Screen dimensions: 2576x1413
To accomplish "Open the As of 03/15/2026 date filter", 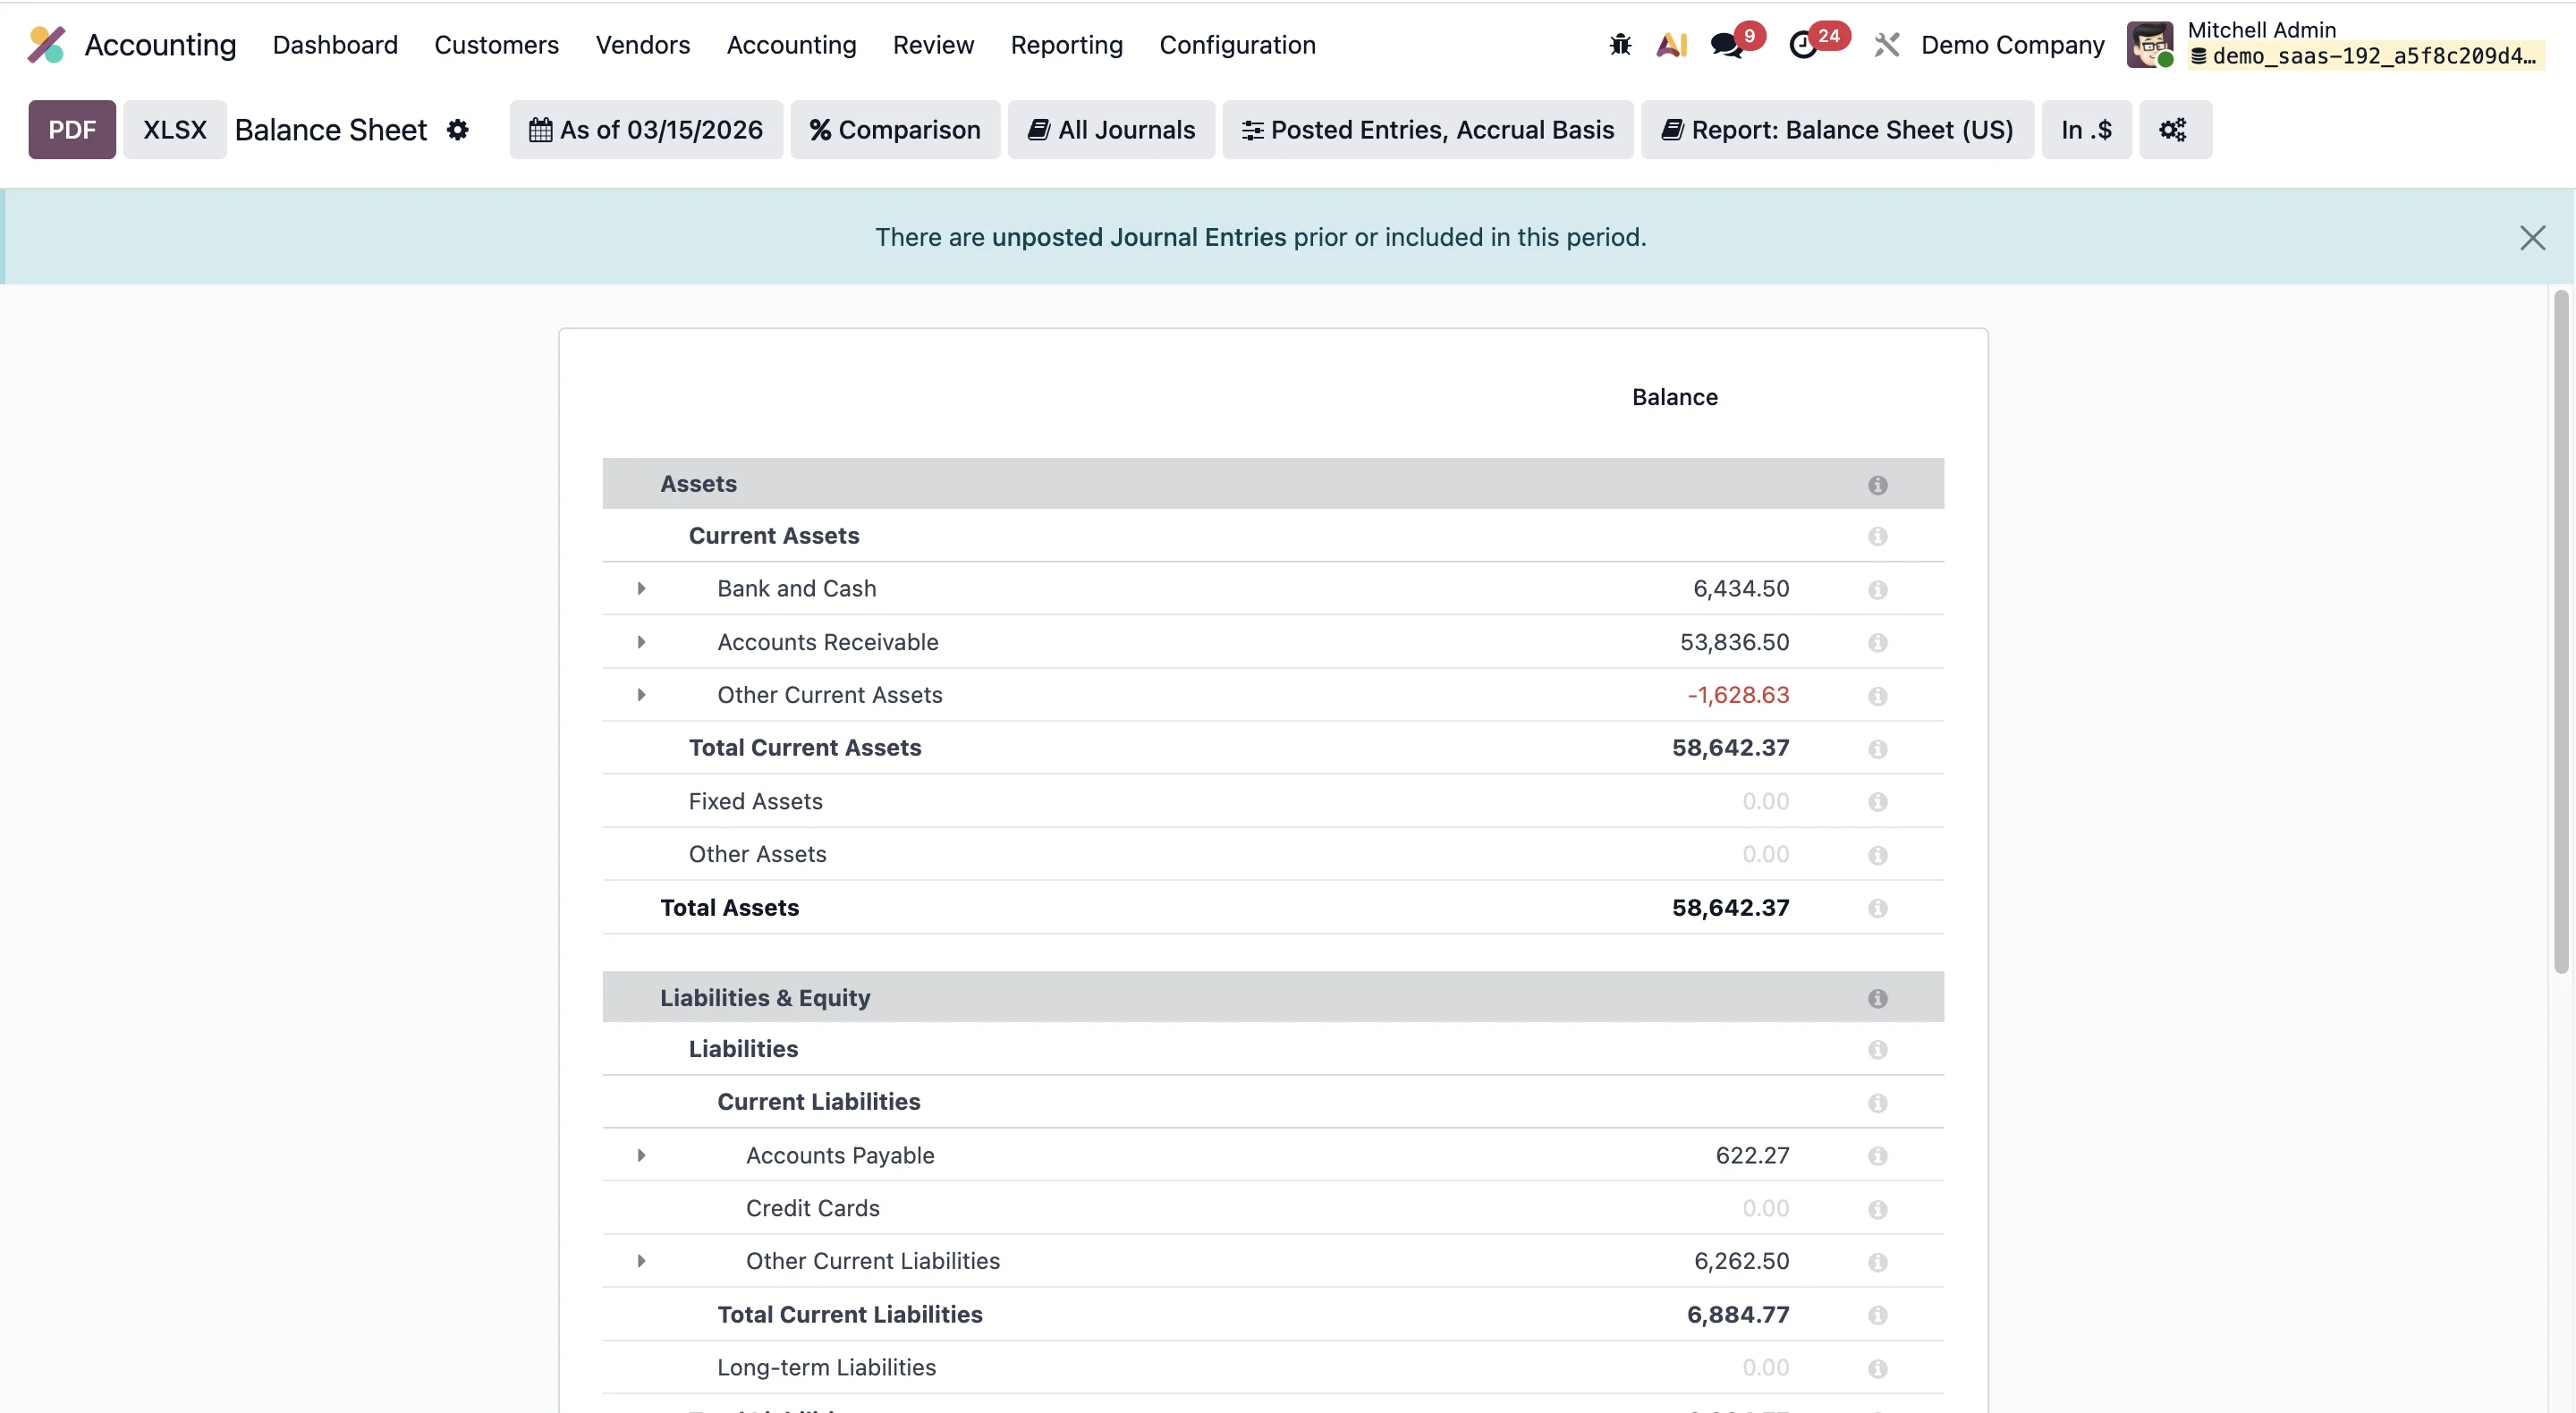I will (646, 130).
